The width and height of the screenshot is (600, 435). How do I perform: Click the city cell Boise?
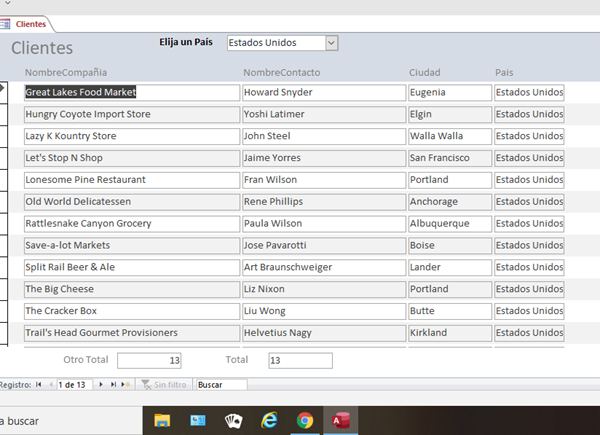(450, 245)
